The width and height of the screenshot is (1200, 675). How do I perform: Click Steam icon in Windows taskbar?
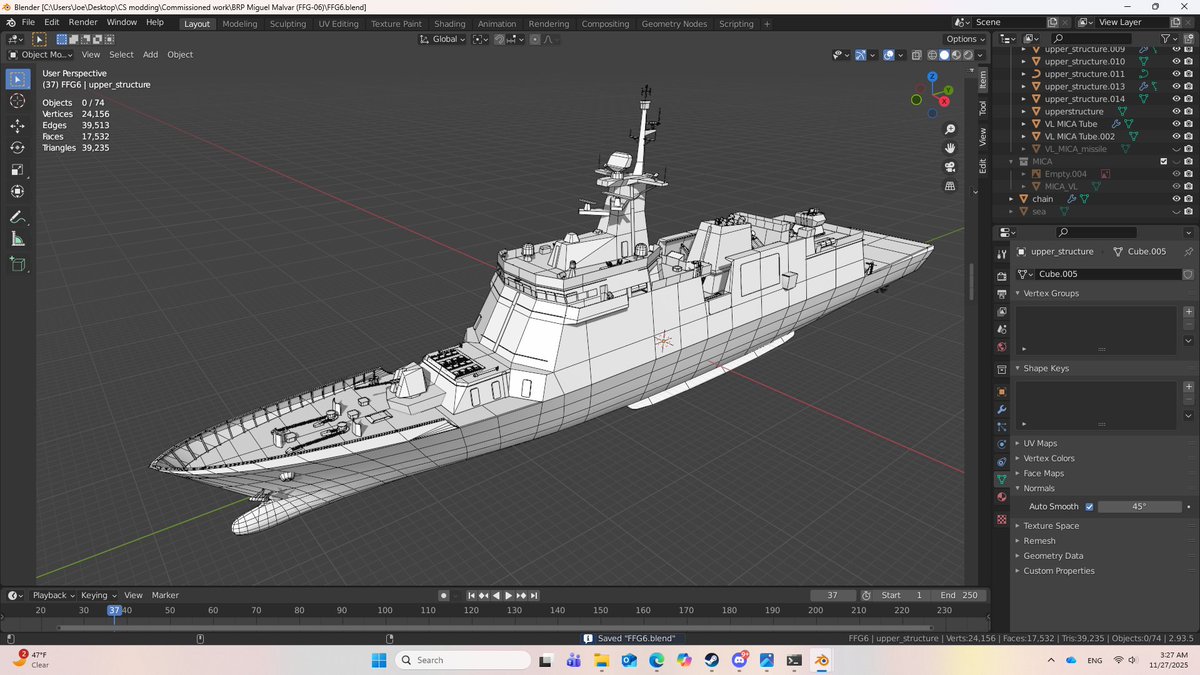711,660
